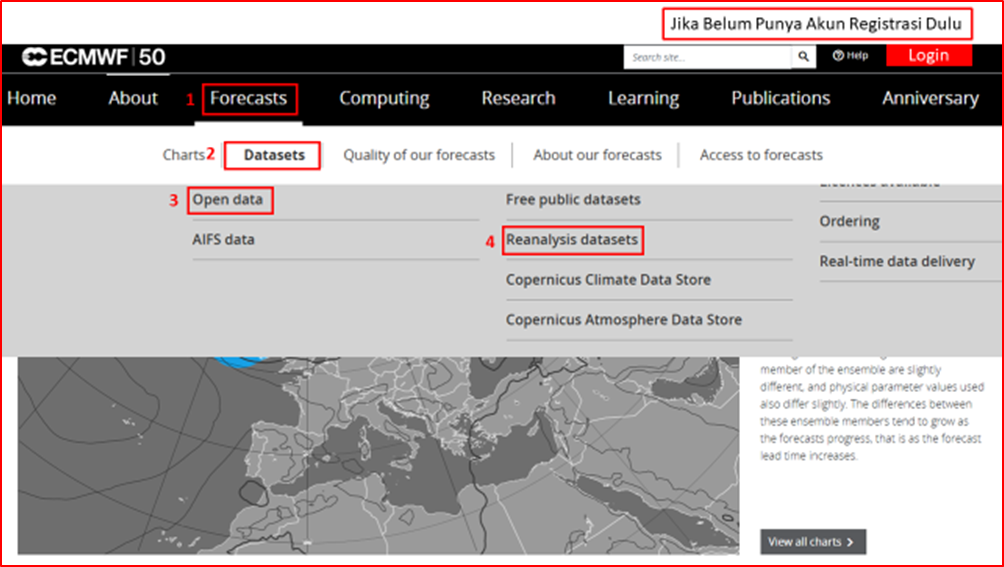Screen dimensions: 1004x567
Task: Select About our forecasts submenu
Action: [x=597, y=155]
